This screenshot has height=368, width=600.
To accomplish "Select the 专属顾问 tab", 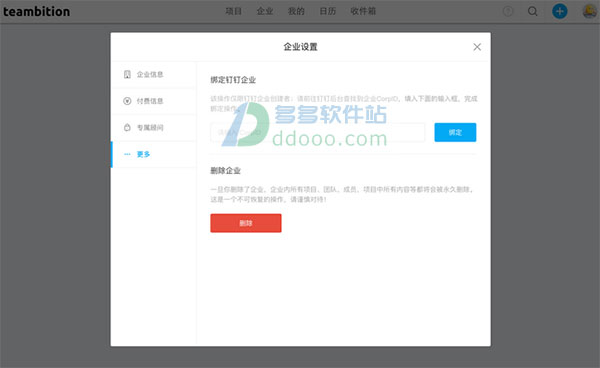I will click(x=154, y=127).
